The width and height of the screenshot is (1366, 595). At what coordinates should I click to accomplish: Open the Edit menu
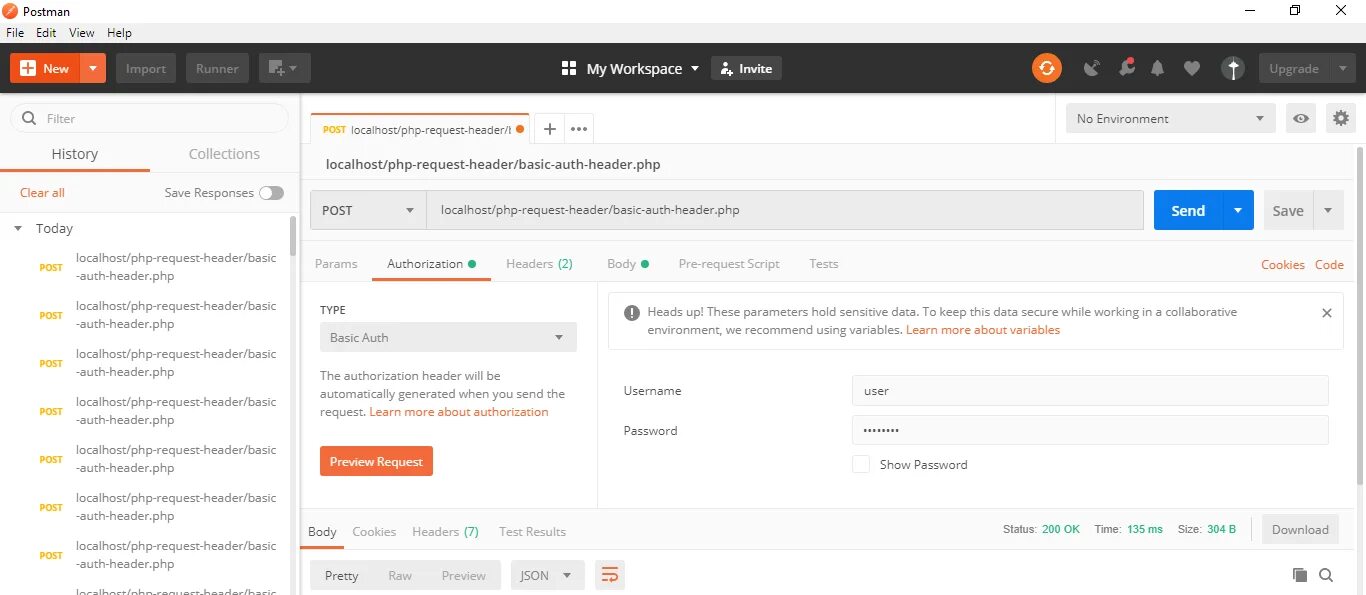click(x=47, y=33)
